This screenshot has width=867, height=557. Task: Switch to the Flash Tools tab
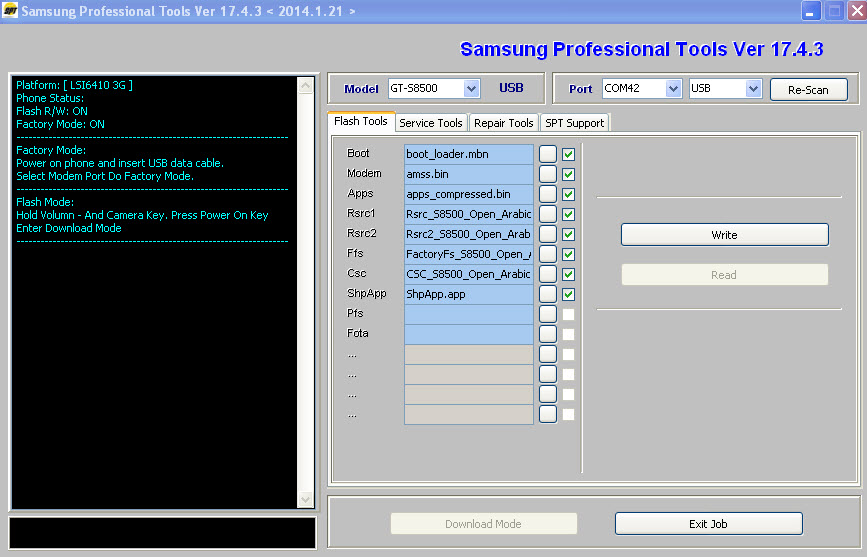(361, 122)
